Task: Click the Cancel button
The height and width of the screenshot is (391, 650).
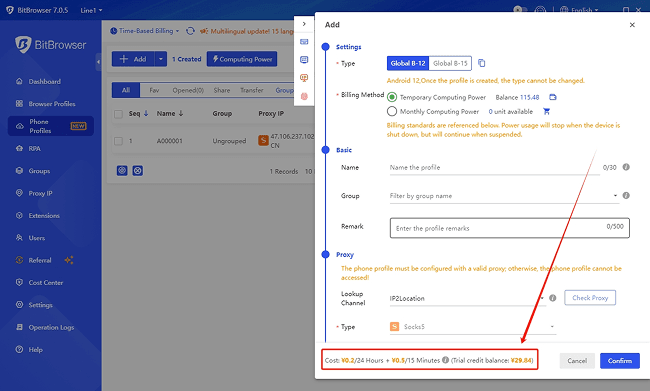Action: click(x=577, y=361)
